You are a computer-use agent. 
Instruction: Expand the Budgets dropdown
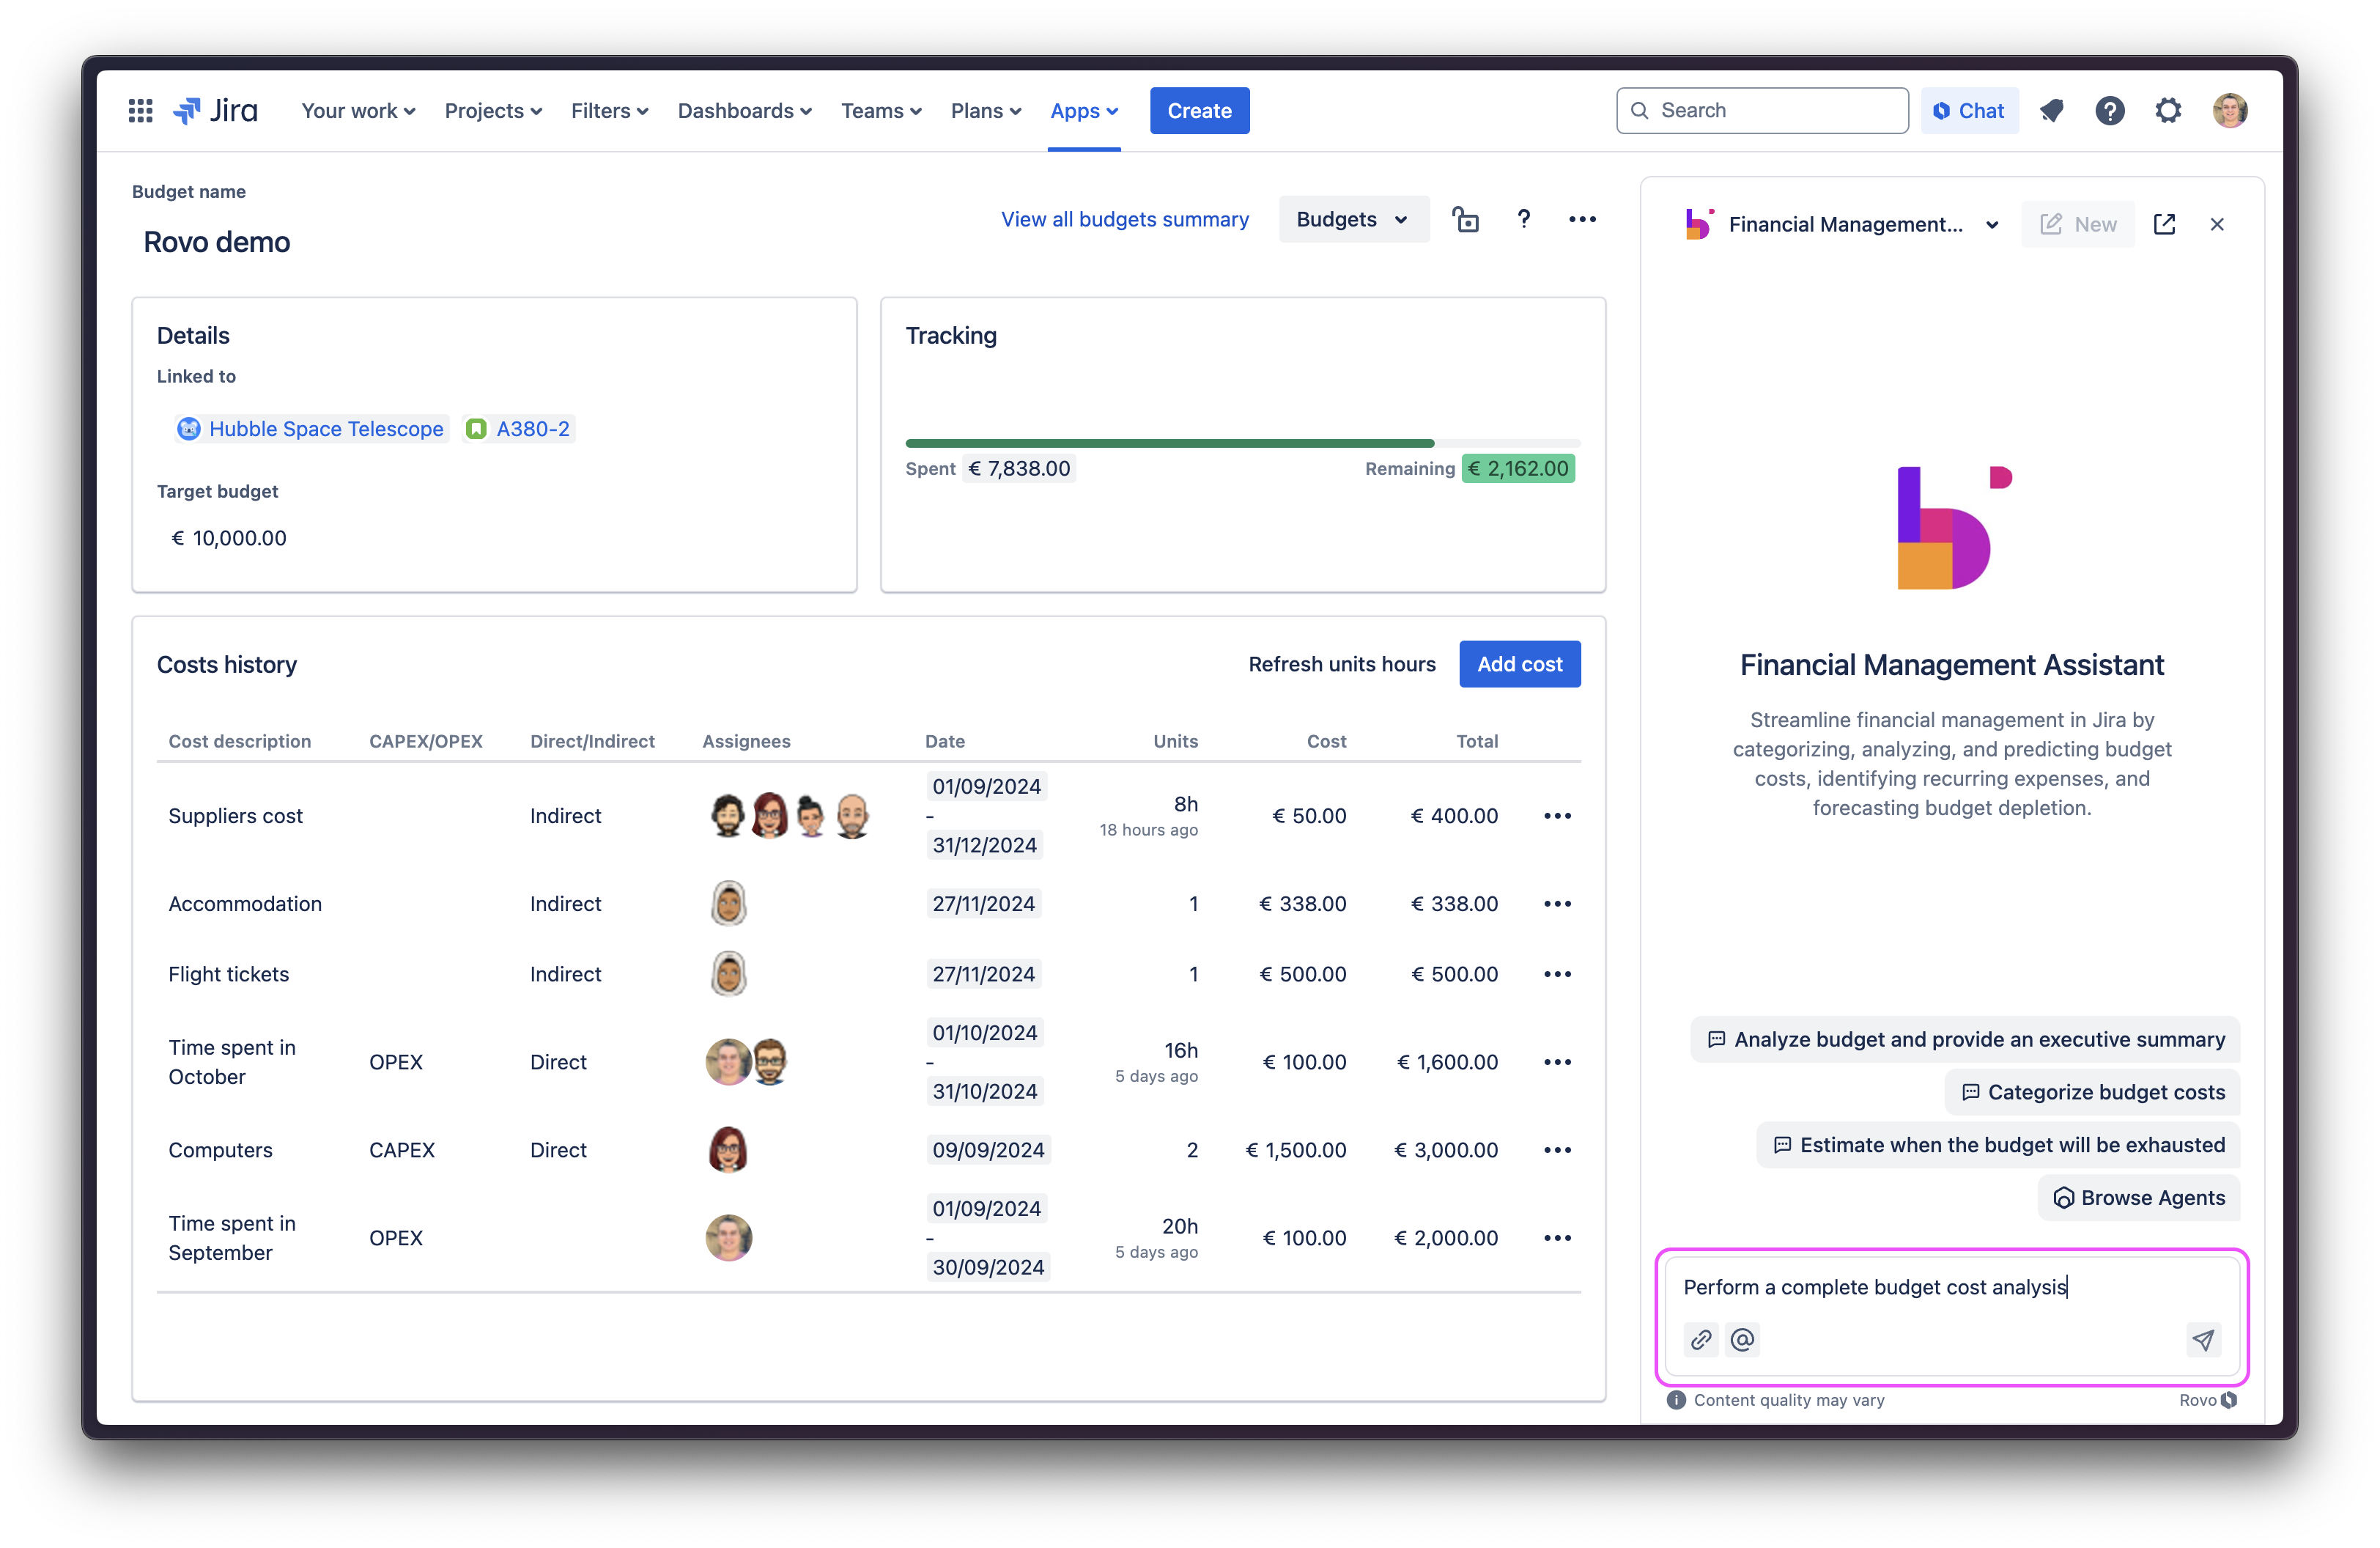pos(1352,220)
